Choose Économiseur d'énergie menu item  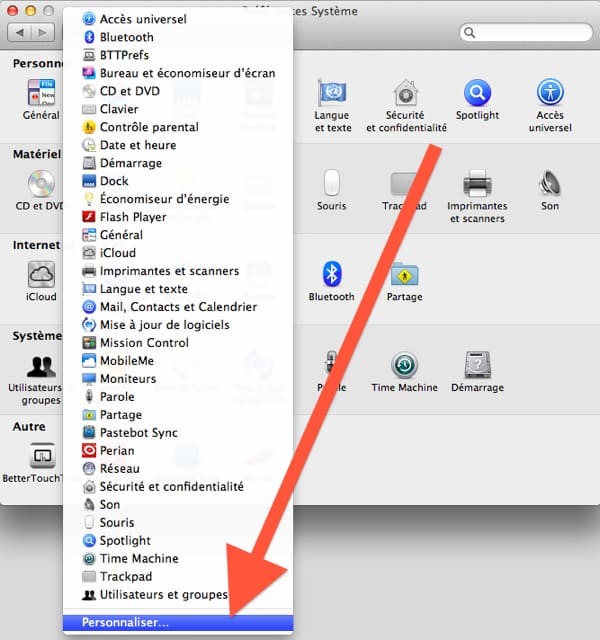[x=178, y=199]
